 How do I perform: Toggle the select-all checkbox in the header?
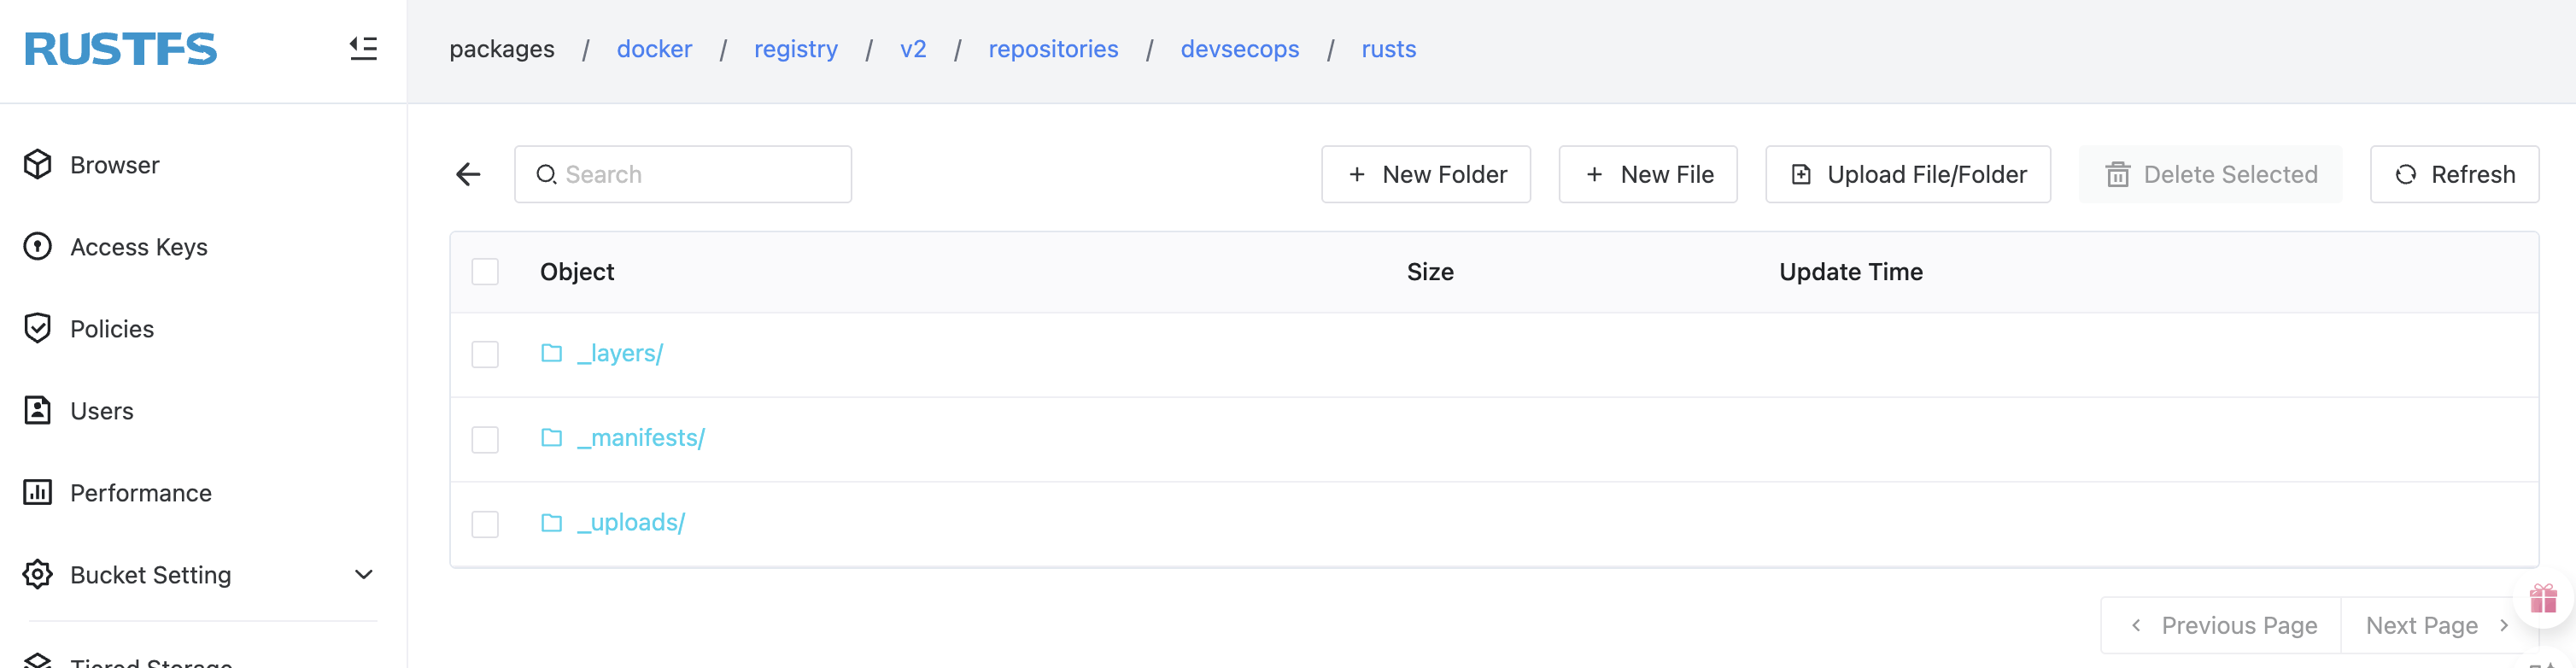[485, 272]
